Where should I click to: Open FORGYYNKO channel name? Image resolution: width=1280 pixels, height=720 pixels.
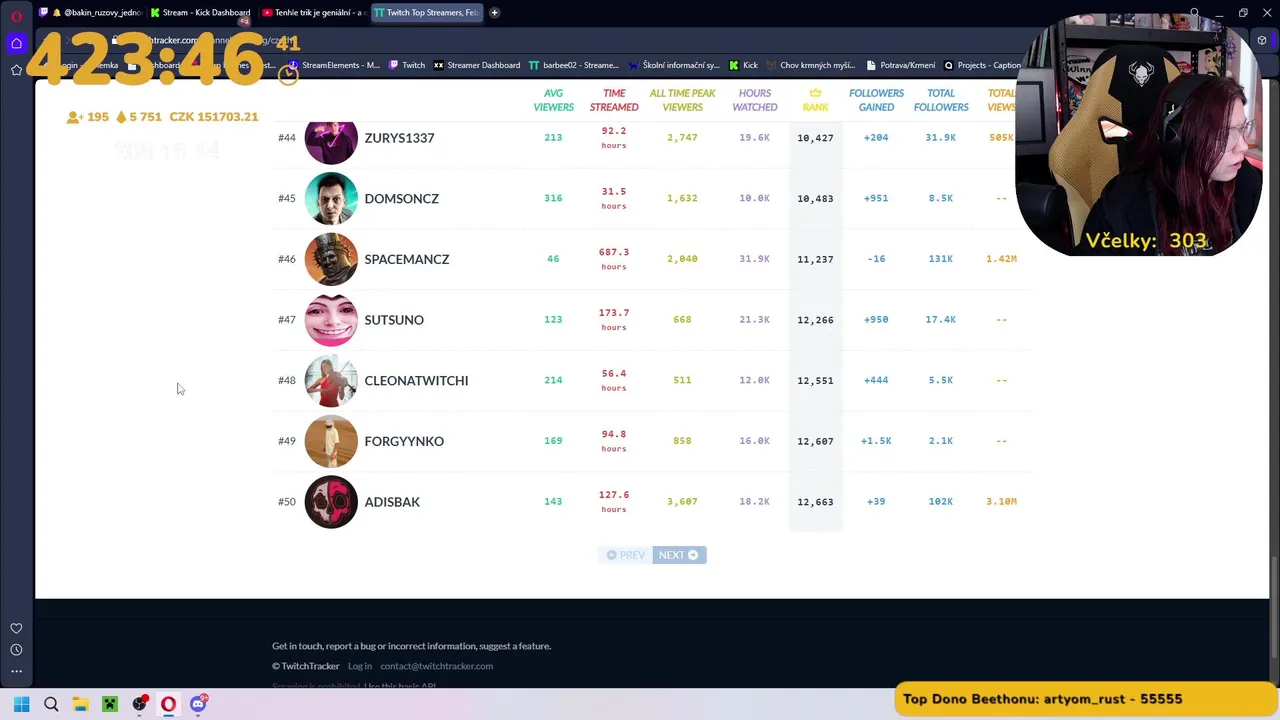pos(404,441)
